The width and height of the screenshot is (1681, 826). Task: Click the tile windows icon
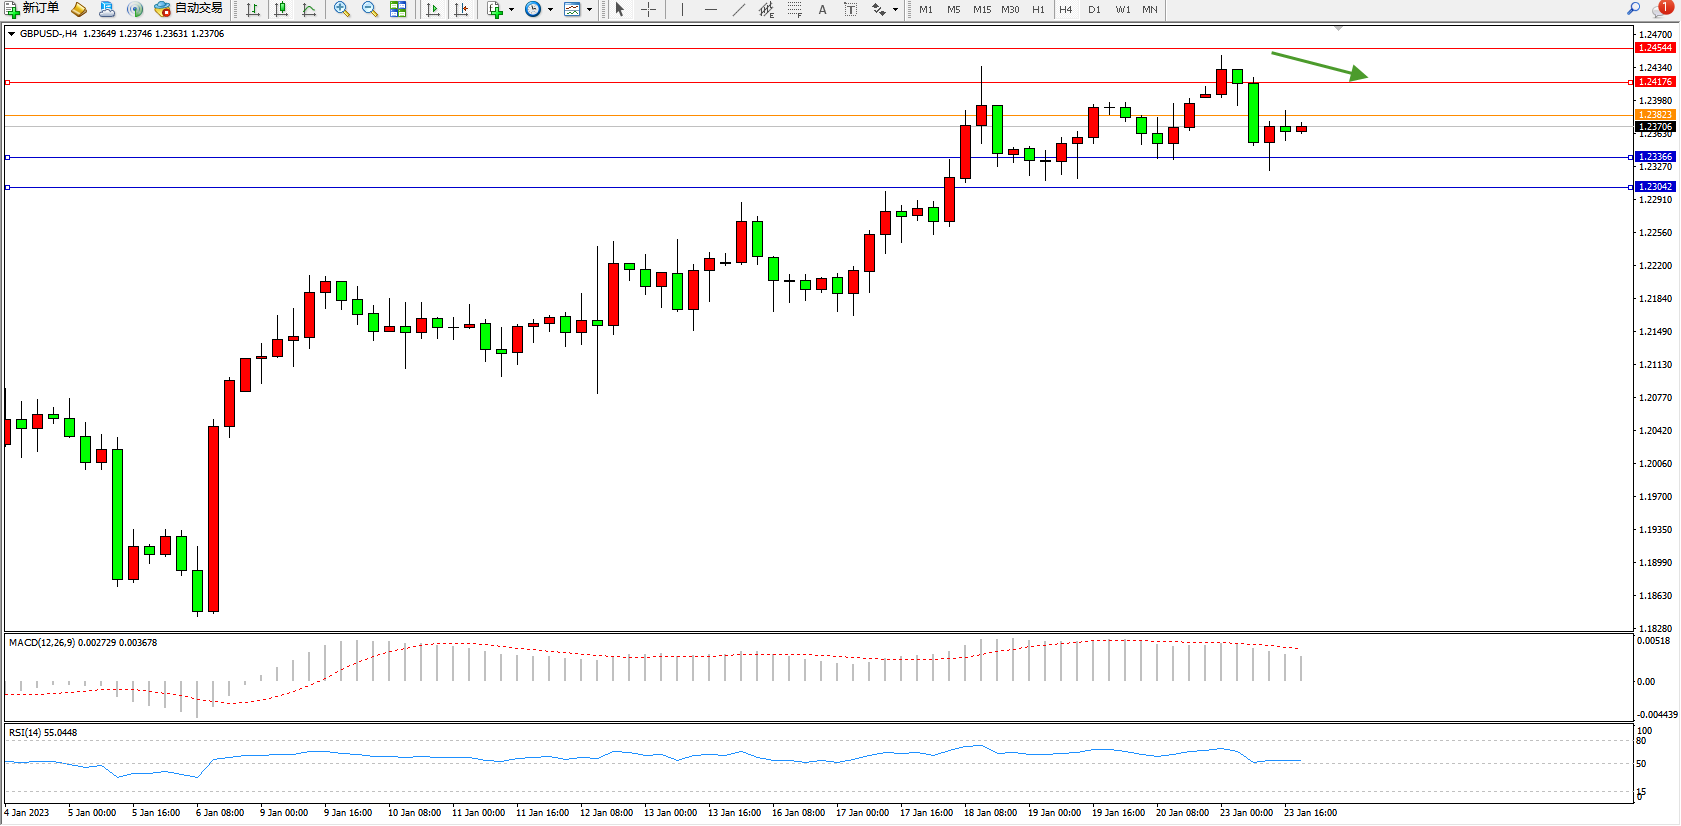point(398,9)
